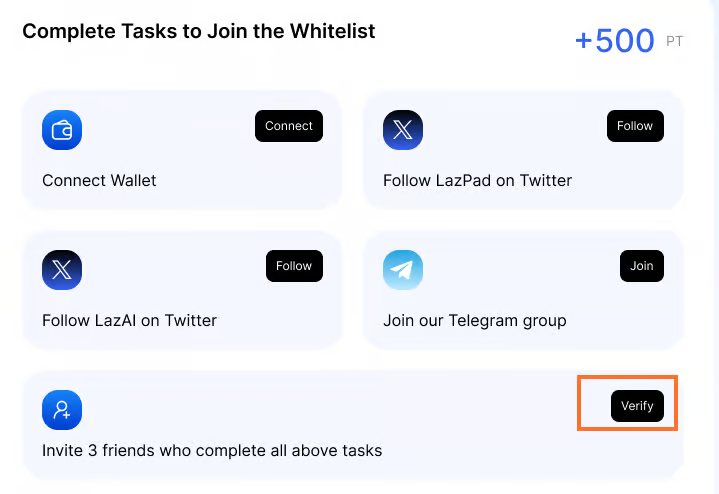
Task: Click the blue wallet icon
Action: point(62,130)
